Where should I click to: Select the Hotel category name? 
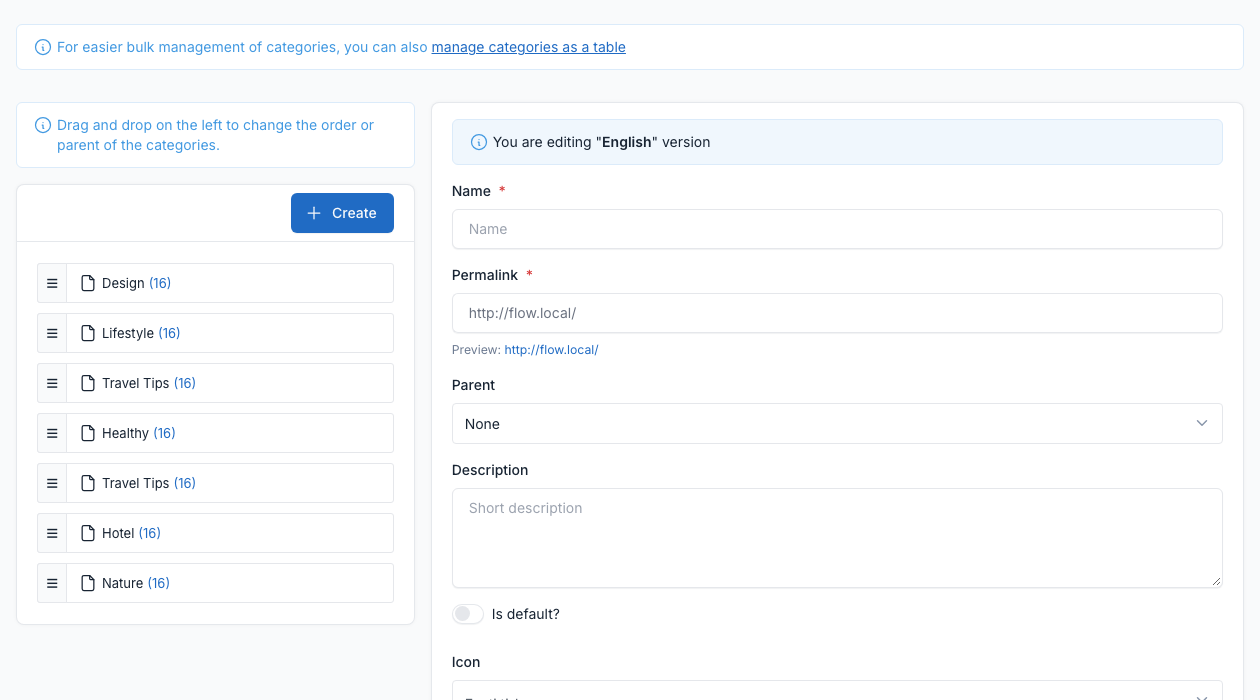point(118,533)
